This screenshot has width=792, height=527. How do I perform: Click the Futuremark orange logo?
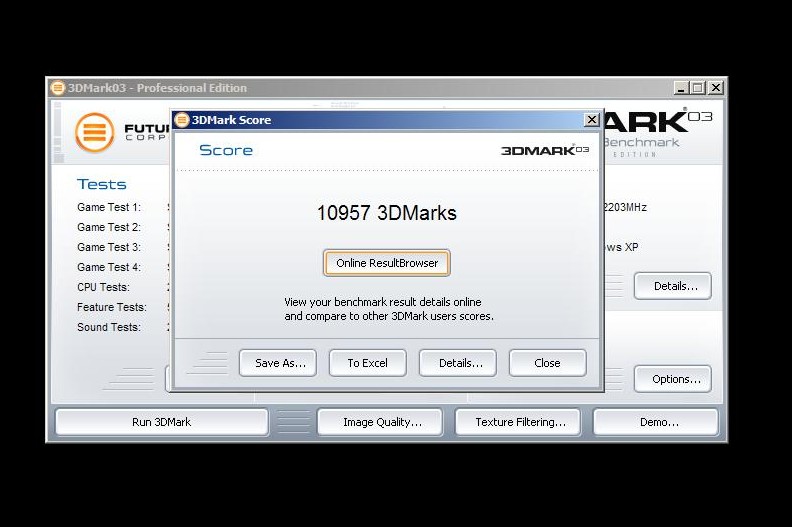click(x=94, y=132)
